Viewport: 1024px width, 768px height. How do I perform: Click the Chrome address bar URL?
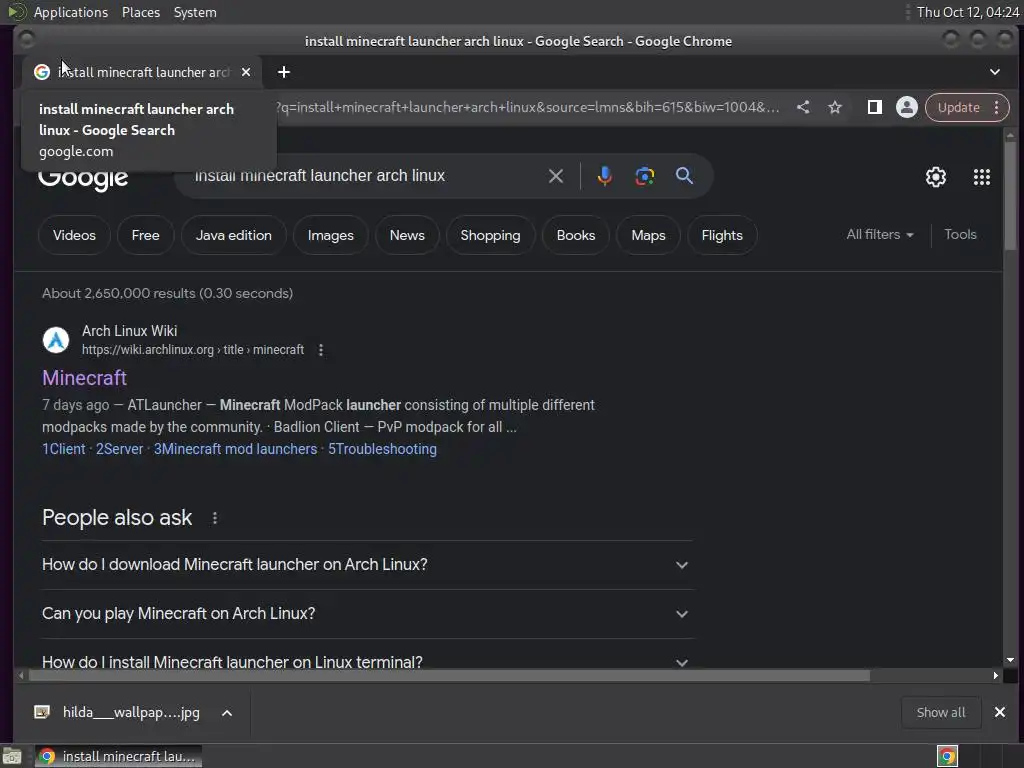click(528, 107)
